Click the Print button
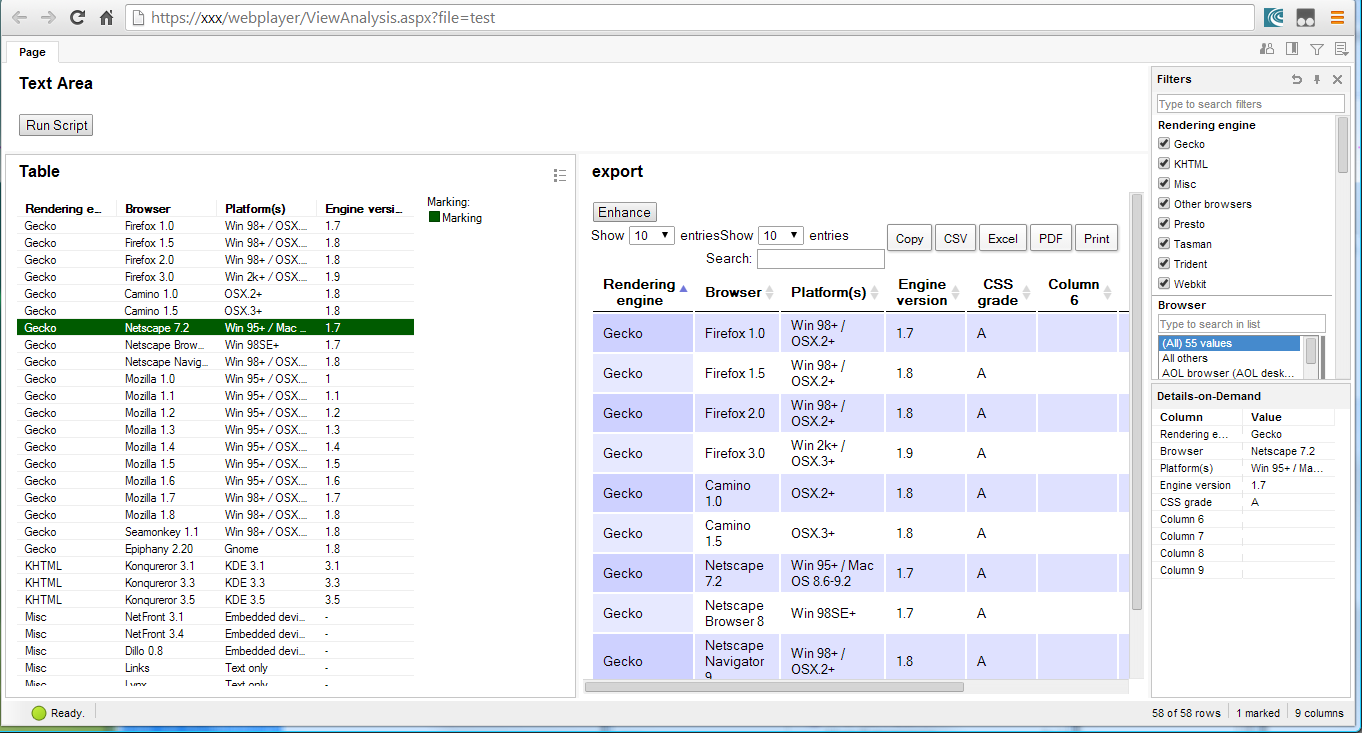Screen dimensions: 1362x733 [x=1096, y=238]
